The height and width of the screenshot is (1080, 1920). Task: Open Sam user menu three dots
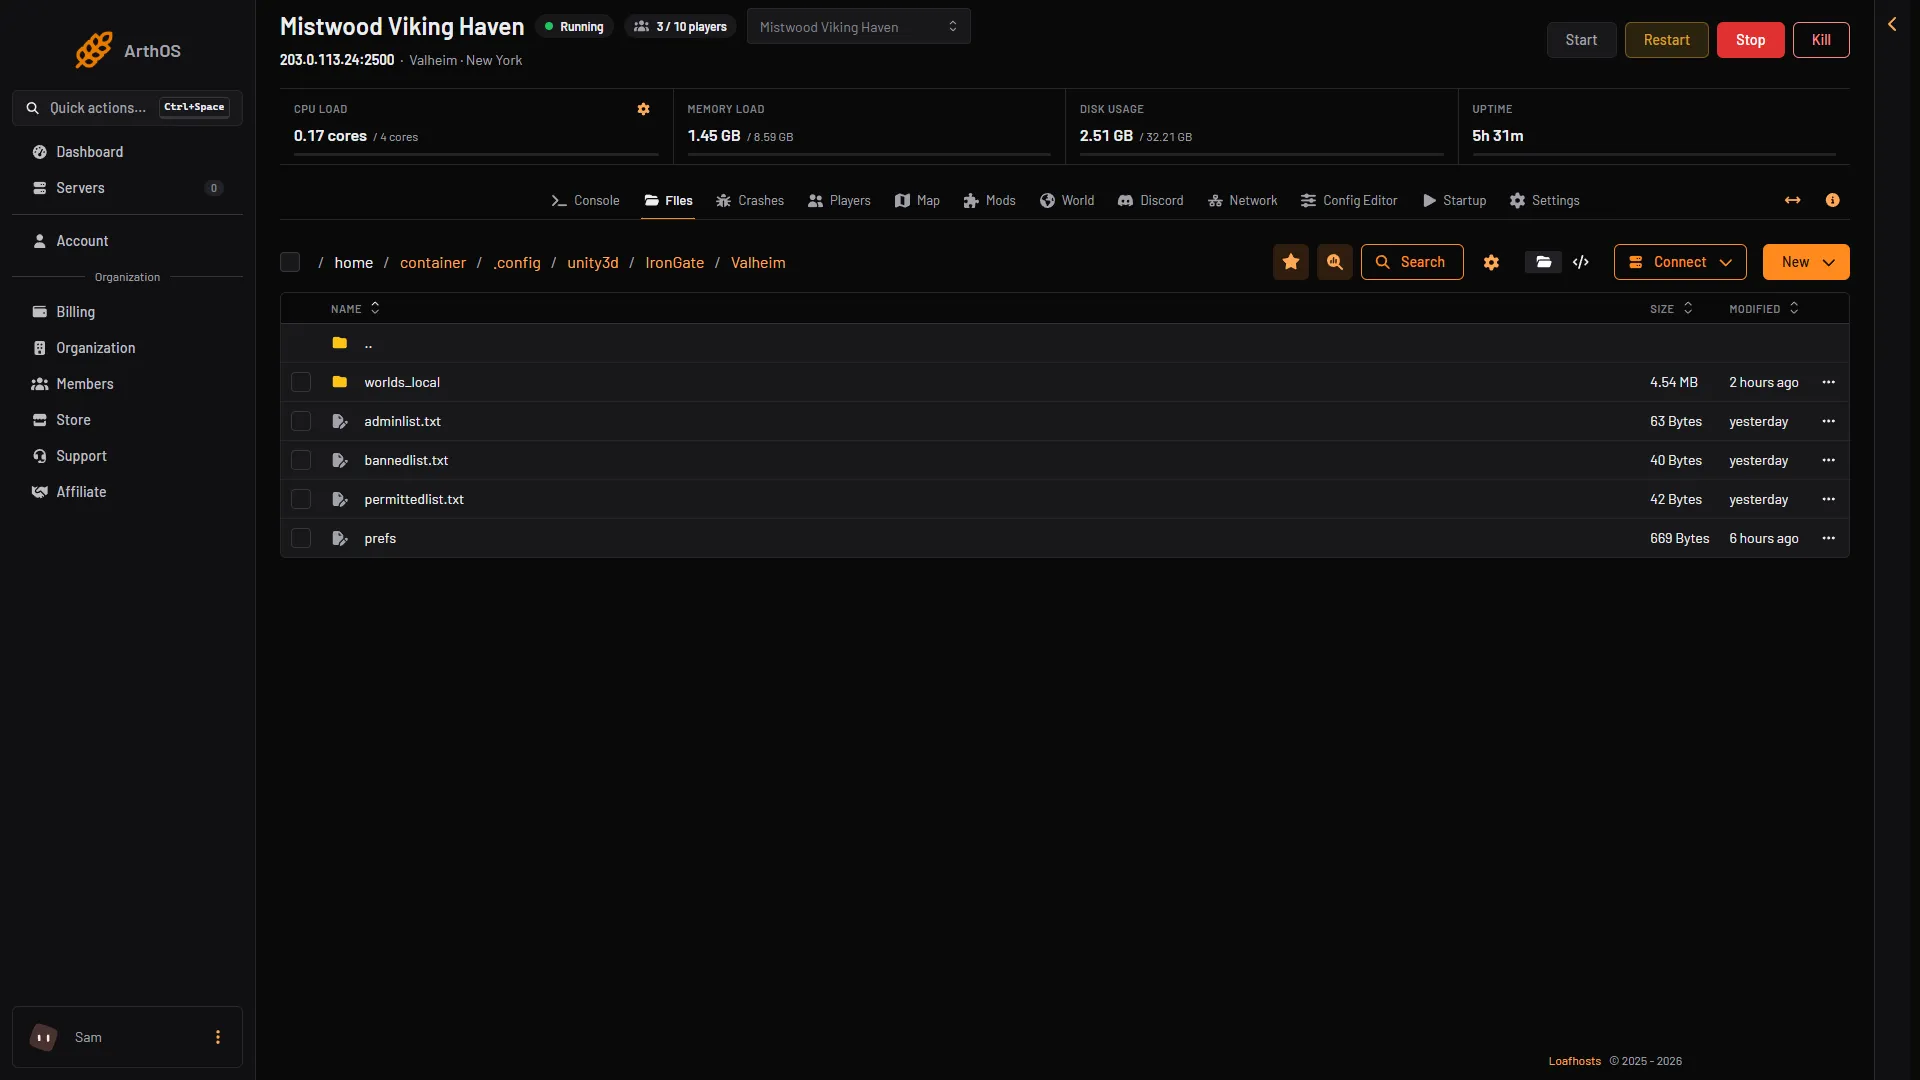(x=218, y=1037)
